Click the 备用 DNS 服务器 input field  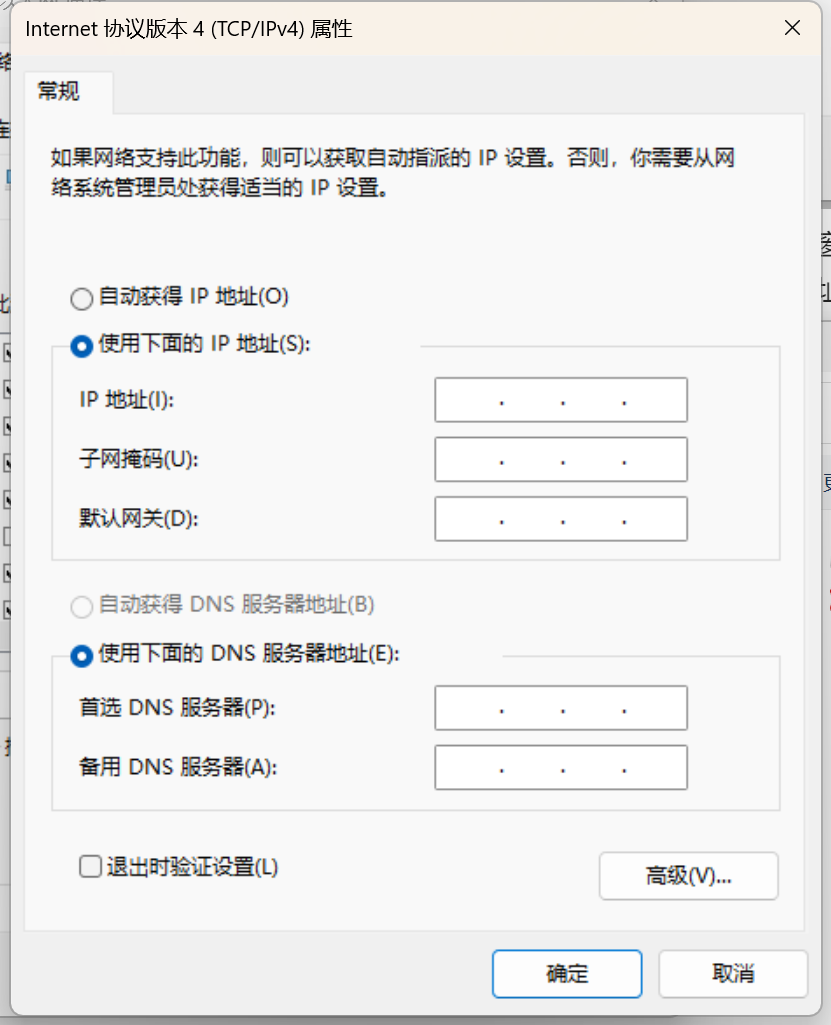560,768
